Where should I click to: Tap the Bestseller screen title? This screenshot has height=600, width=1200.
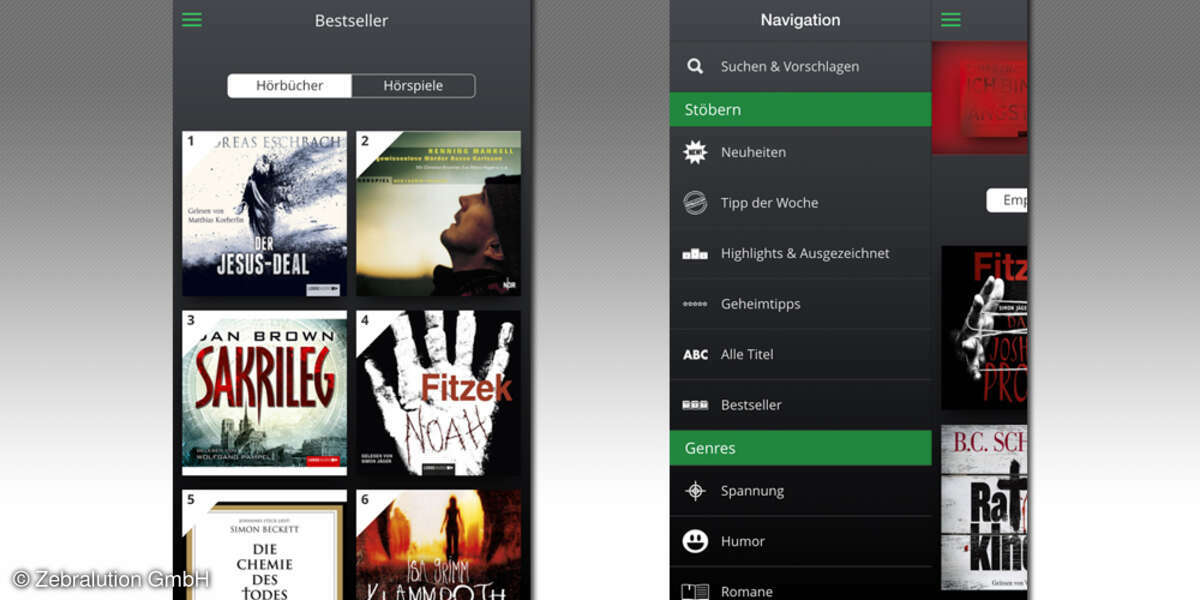pyautogui.click(x=351, y=20)
